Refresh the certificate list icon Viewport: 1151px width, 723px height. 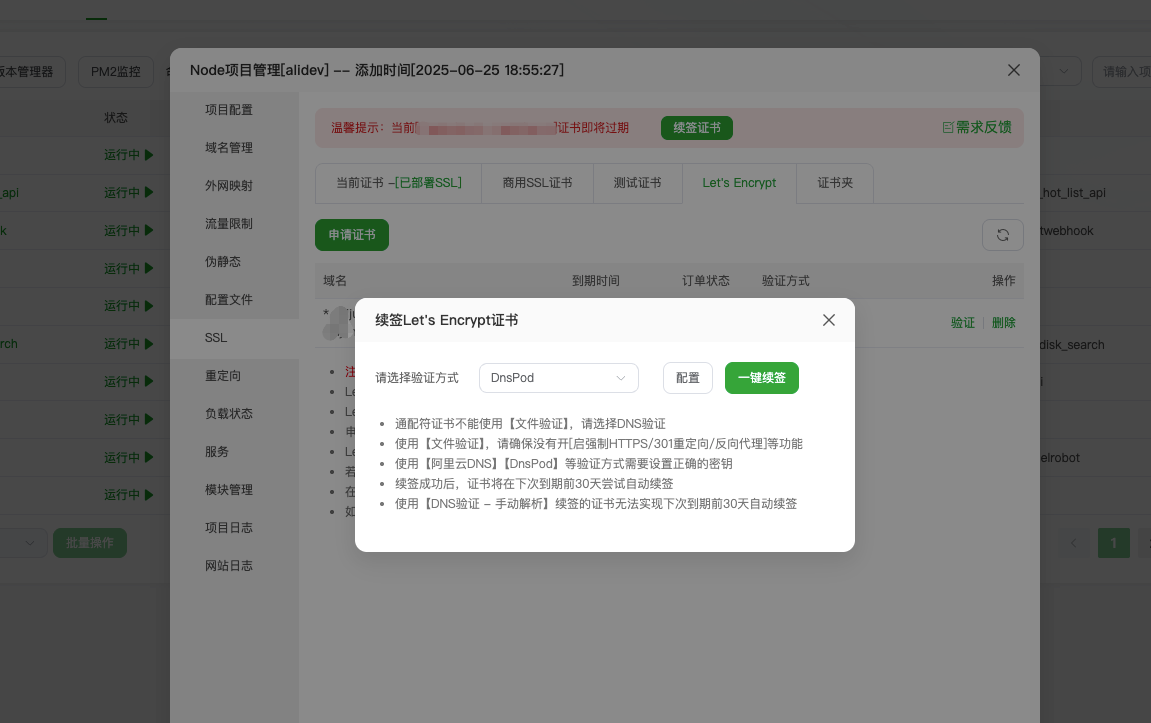(x=1003, y=235)
